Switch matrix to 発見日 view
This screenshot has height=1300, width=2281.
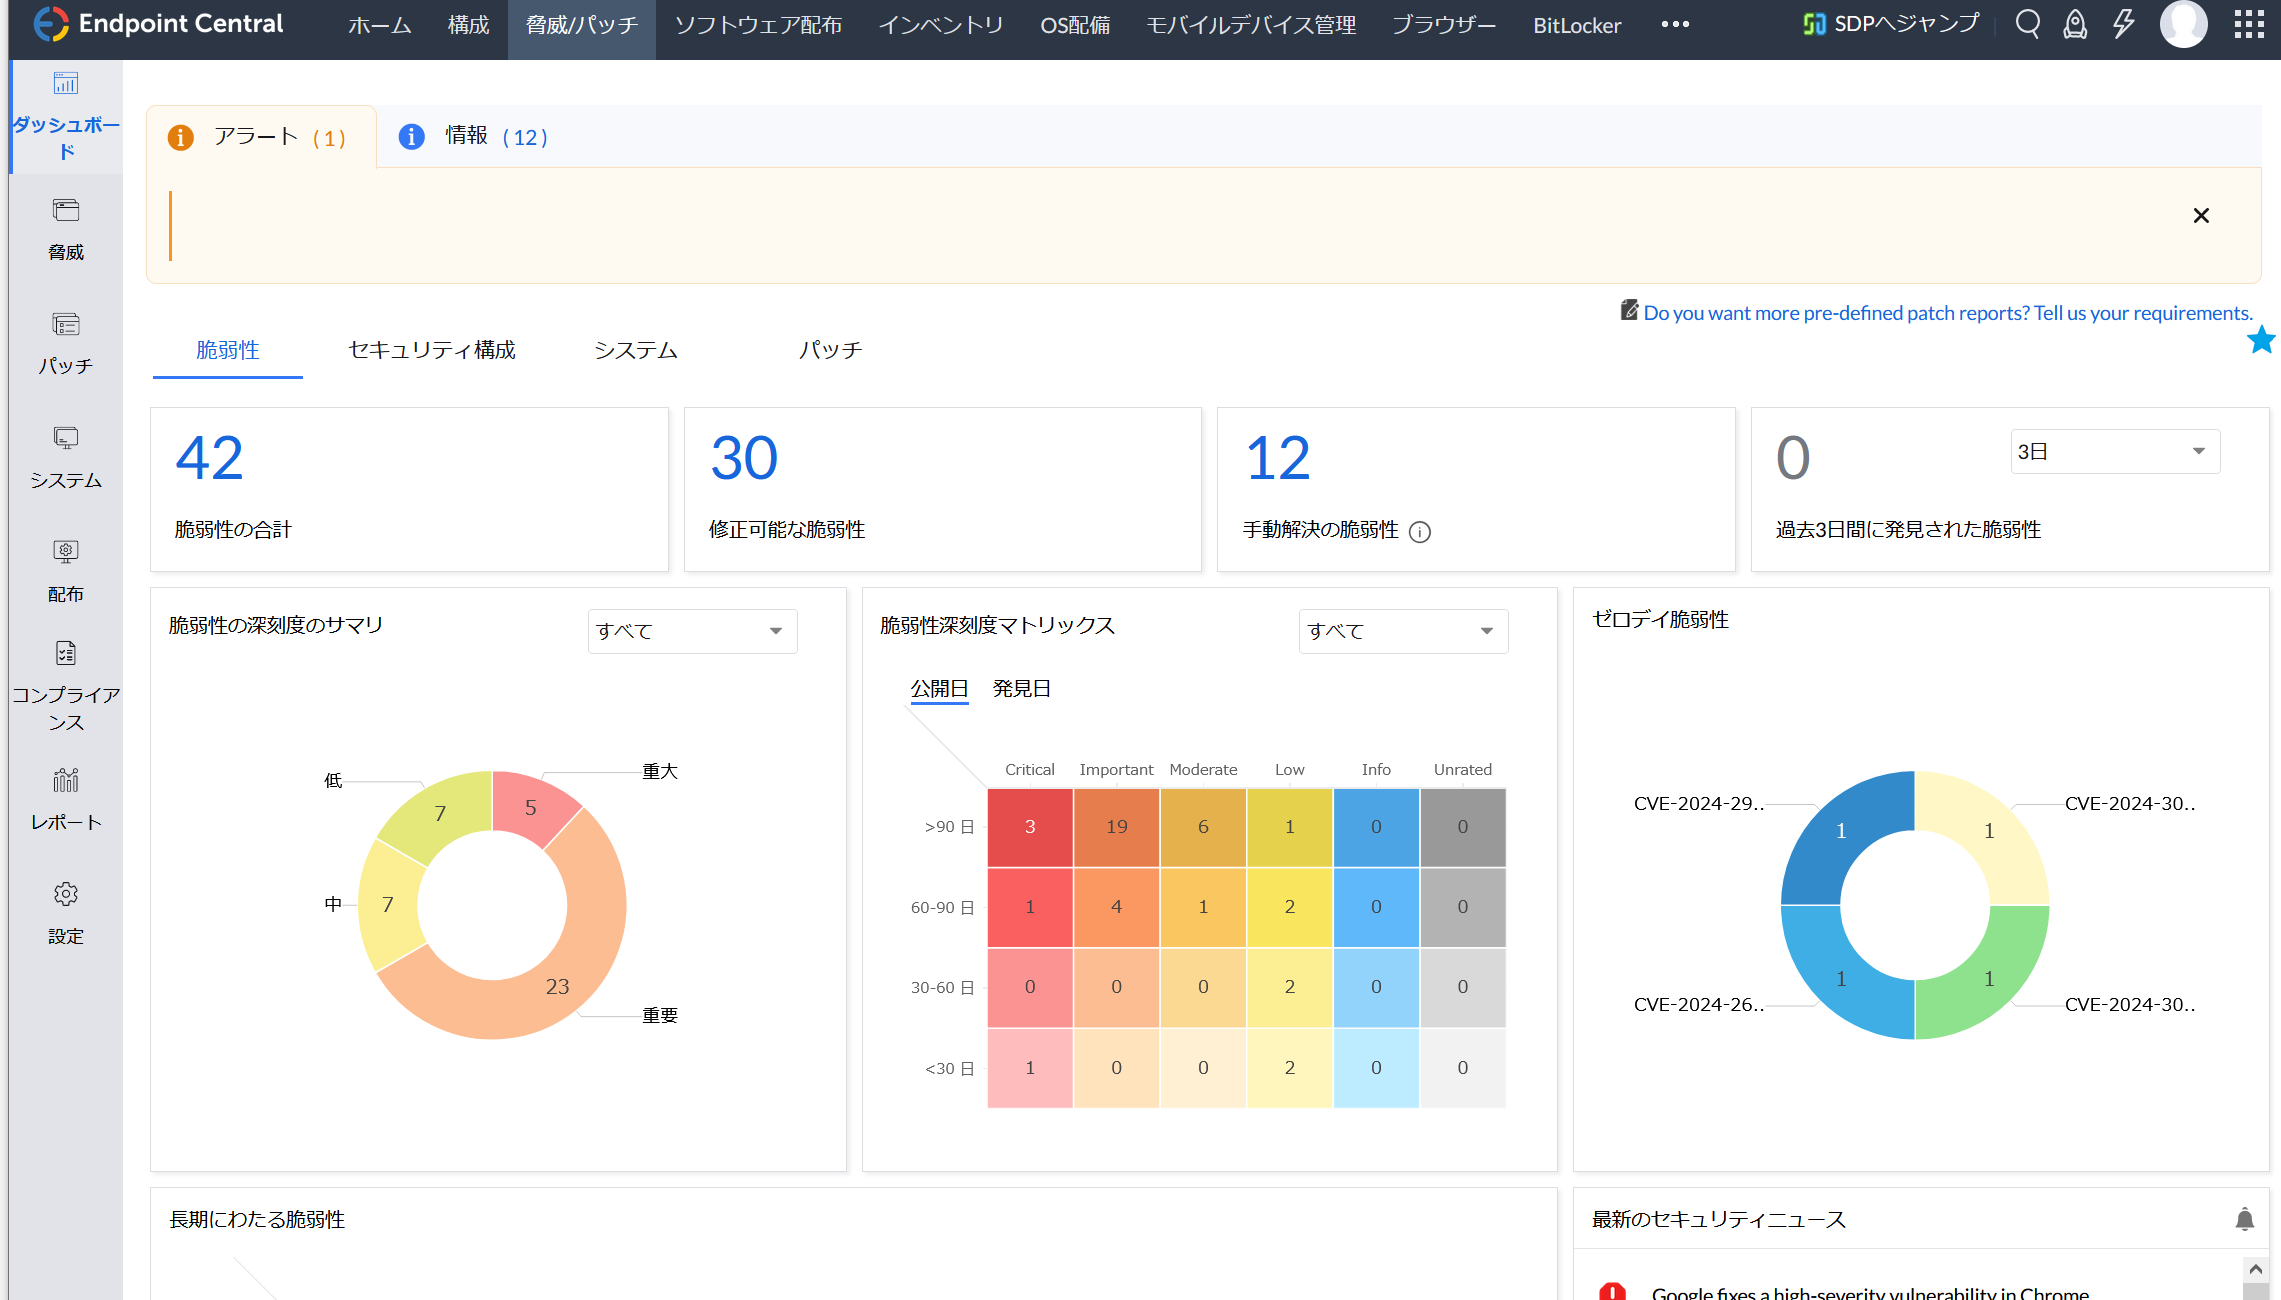[1020, 689]
